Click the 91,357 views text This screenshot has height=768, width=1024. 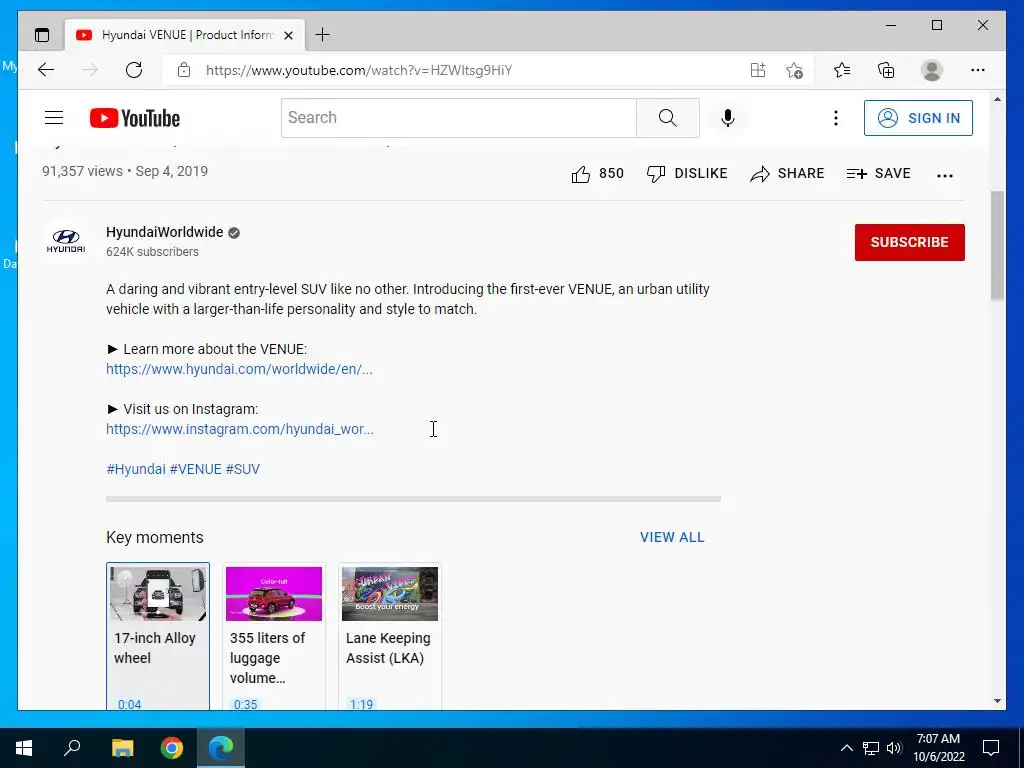click(82, 171)
